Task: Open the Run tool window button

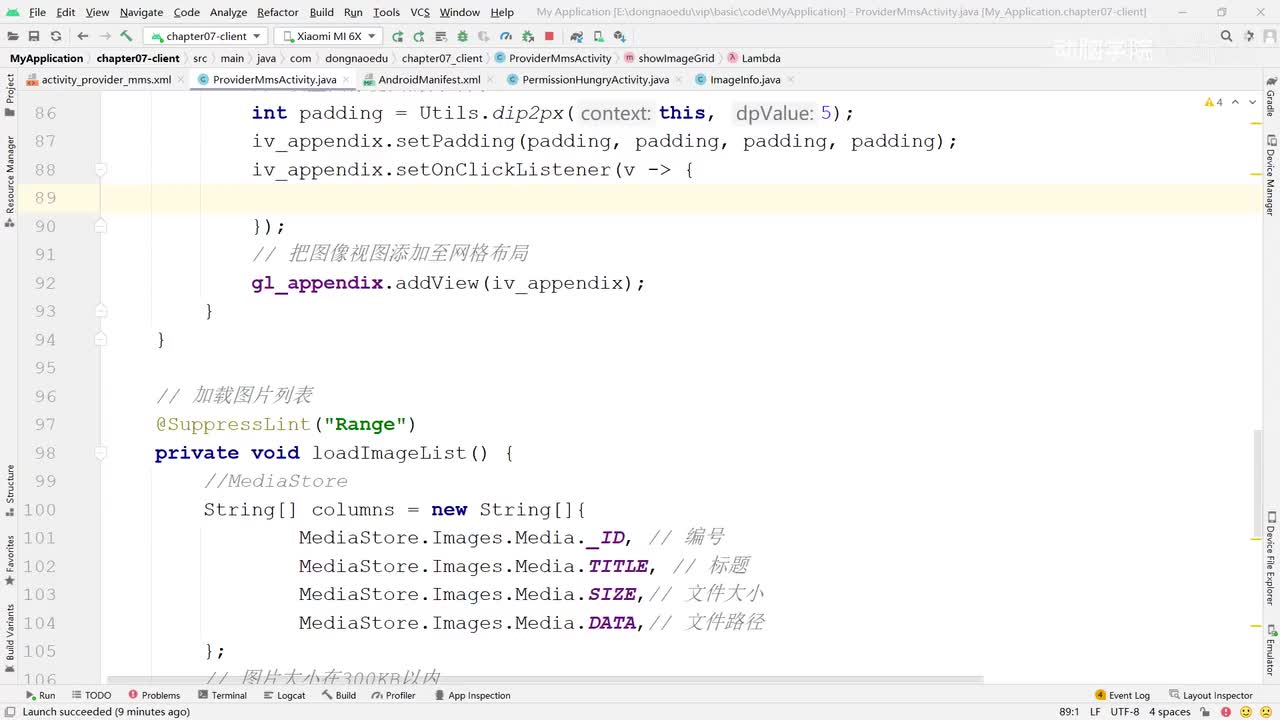Action: click(40, 696)
